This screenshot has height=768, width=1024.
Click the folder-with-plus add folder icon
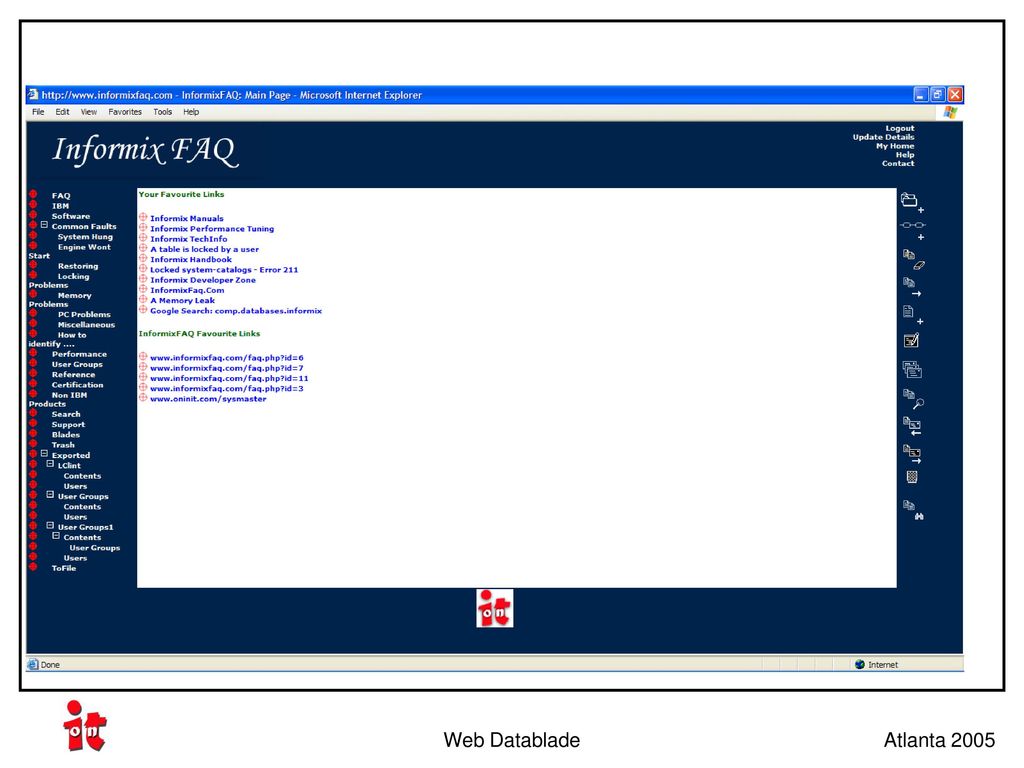912,202
